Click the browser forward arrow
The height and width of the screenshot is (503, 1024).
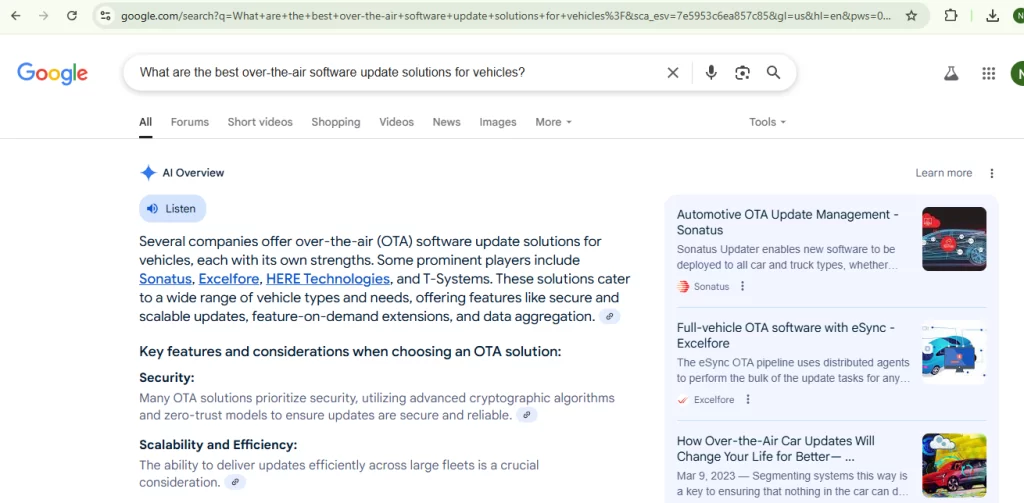[x=44, y=16]
